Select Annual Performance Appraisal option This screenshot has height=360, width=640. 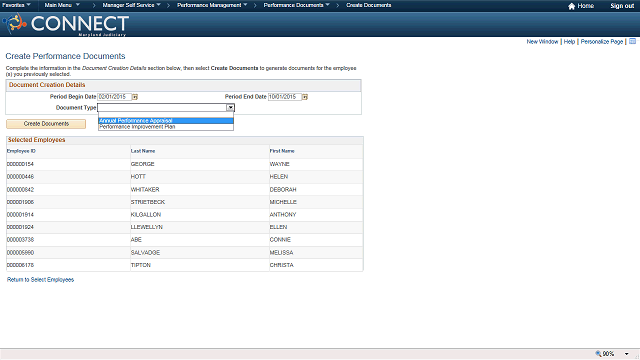[x=166, y=121]
